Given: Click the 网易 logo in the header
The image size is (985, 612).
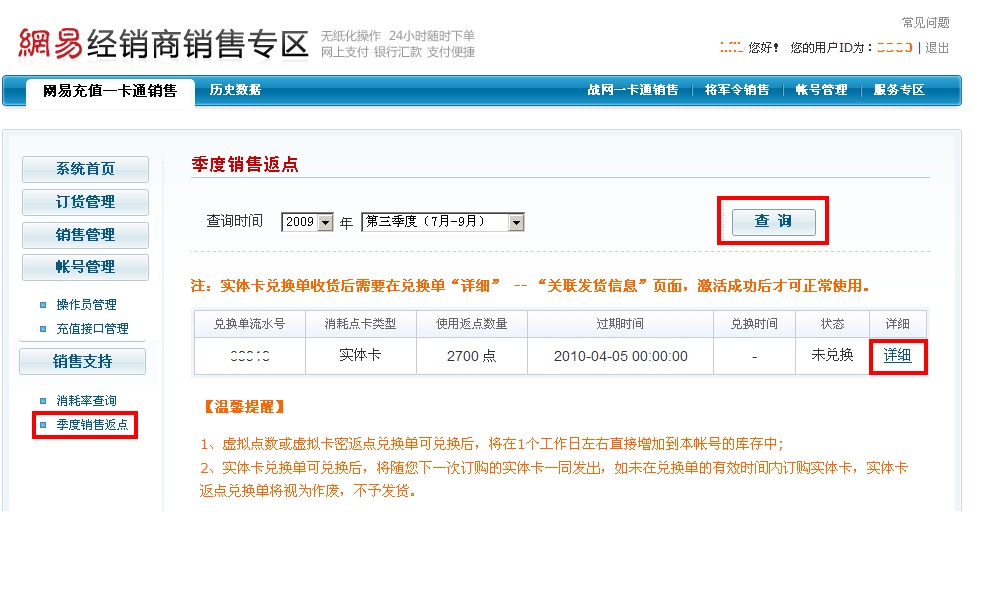Looking at the screenshot, I should 50,43.
